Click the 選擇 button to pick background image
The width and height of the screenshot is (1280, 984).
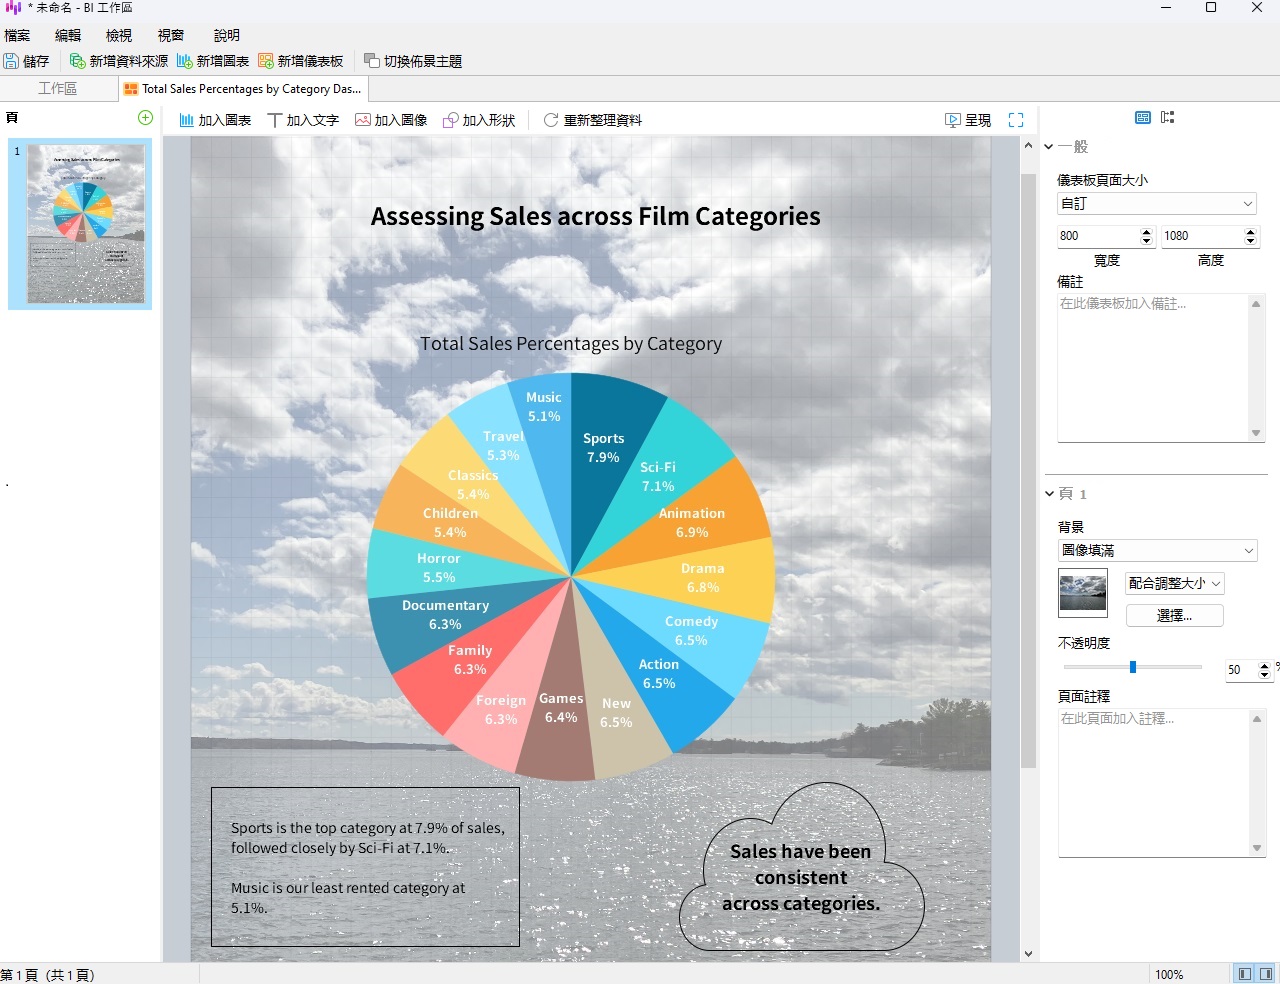pos(1174,615)
